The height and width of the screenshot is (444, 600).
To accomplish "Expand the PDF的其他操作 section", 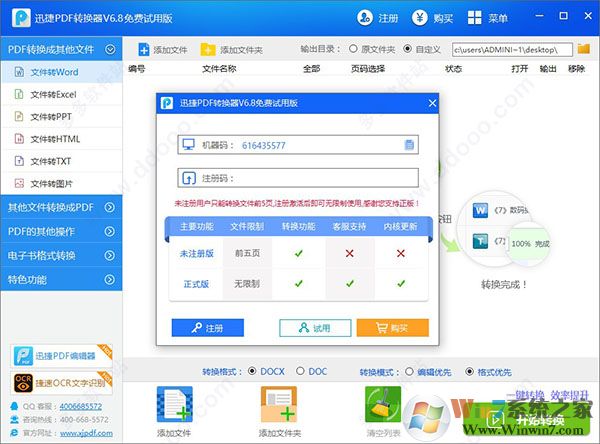I will [110, 232].
